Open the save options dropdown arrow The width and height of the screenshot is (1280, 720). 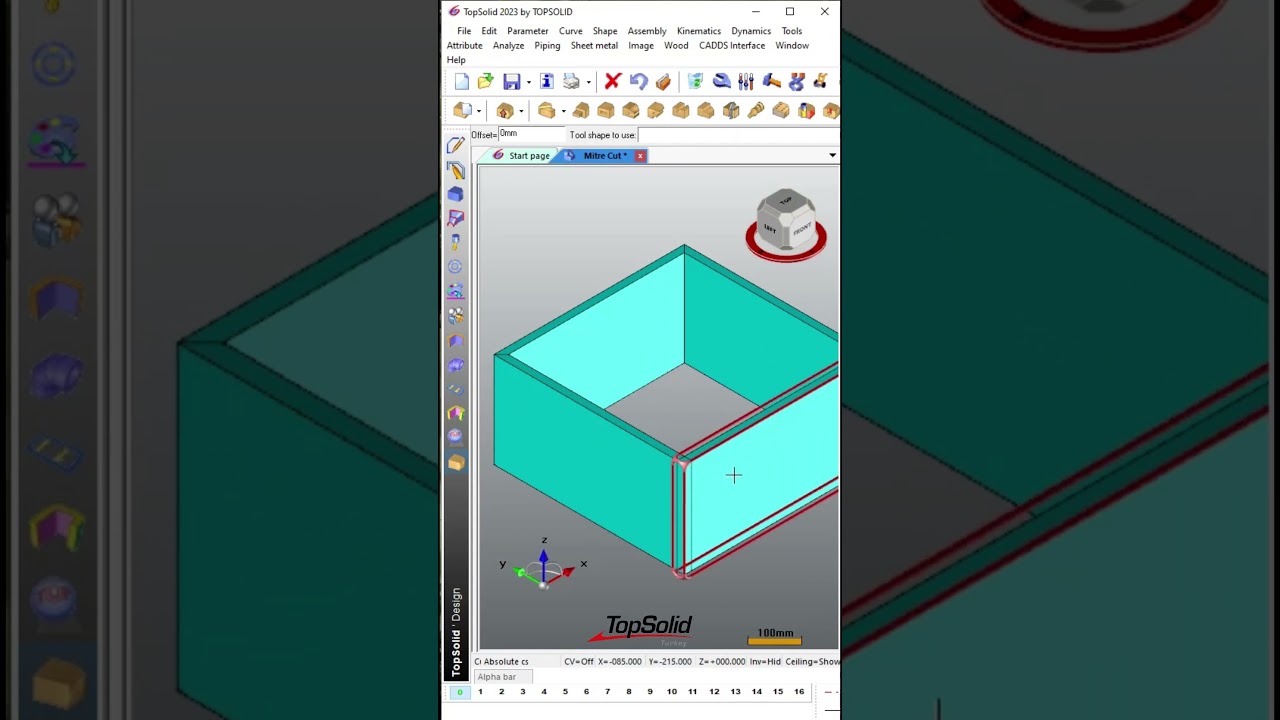(529, 82)
